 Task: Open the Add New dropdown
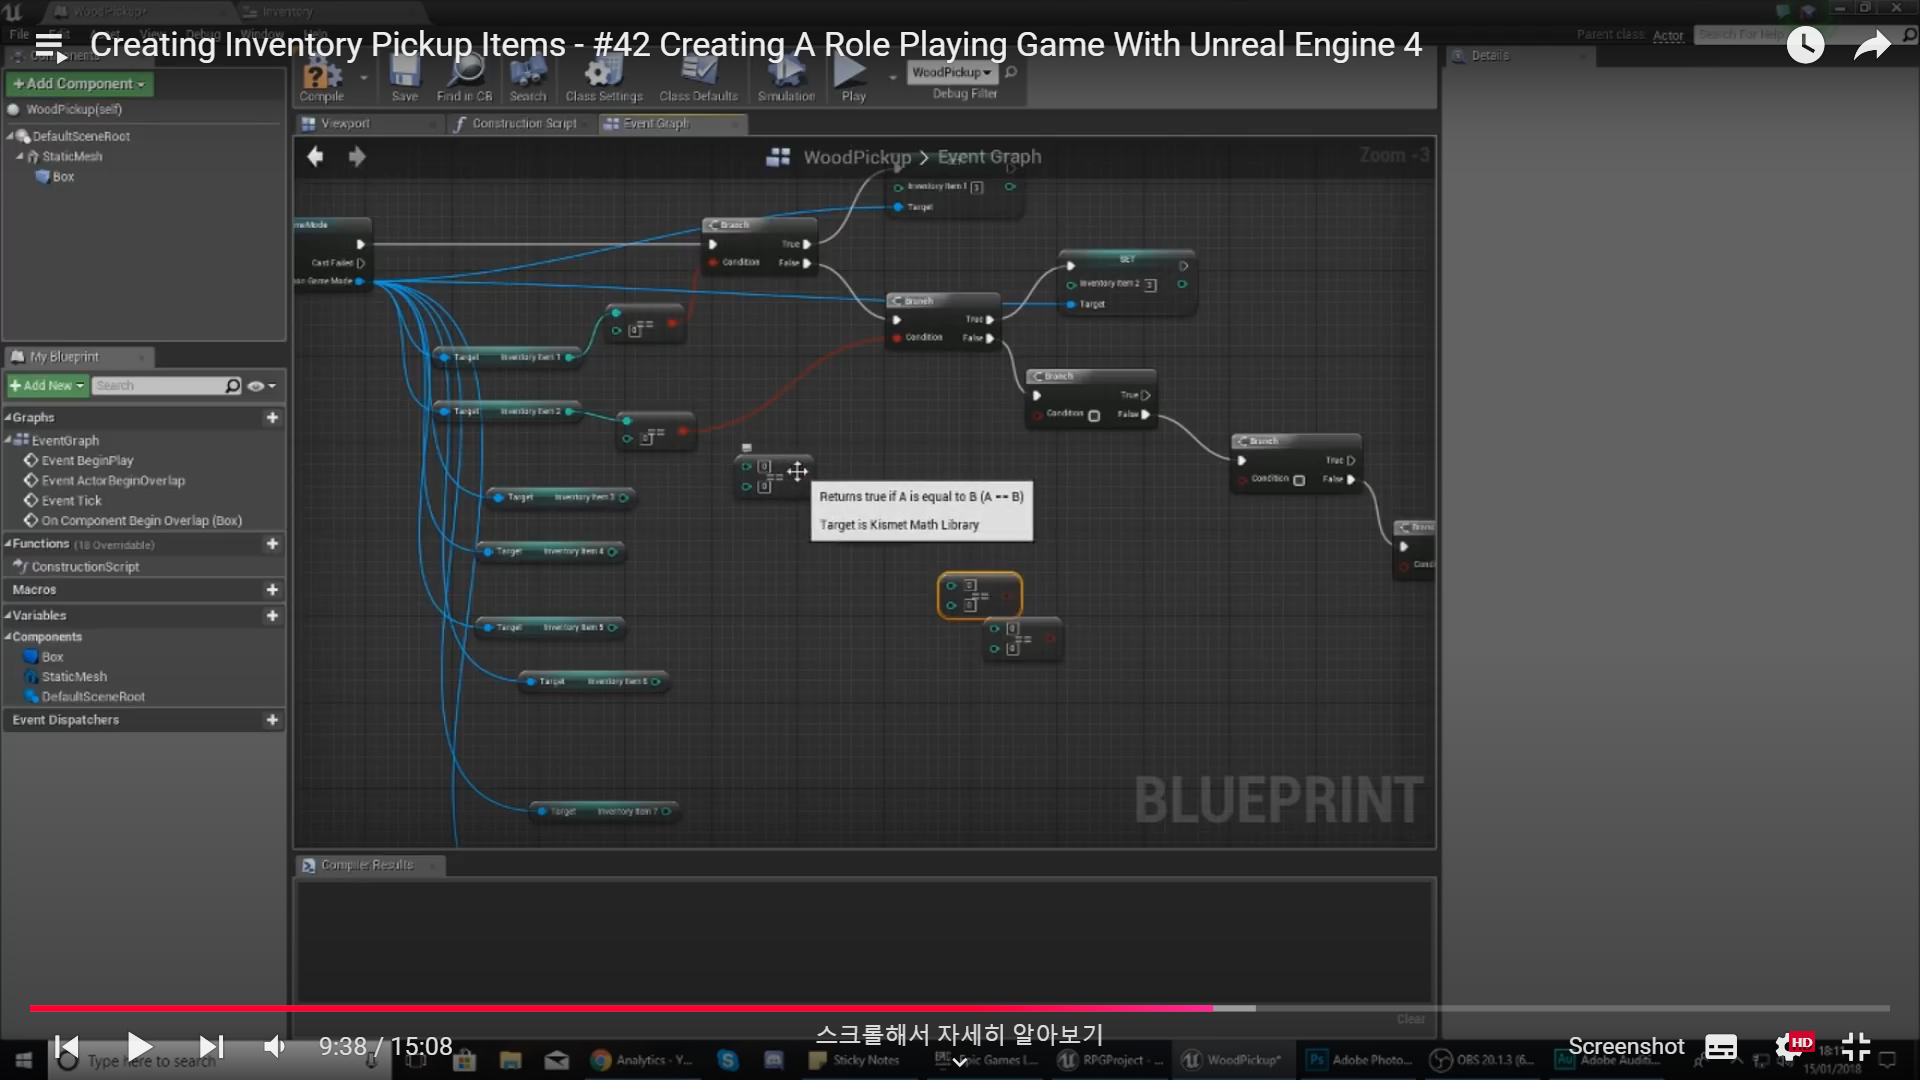click(46, 385)
